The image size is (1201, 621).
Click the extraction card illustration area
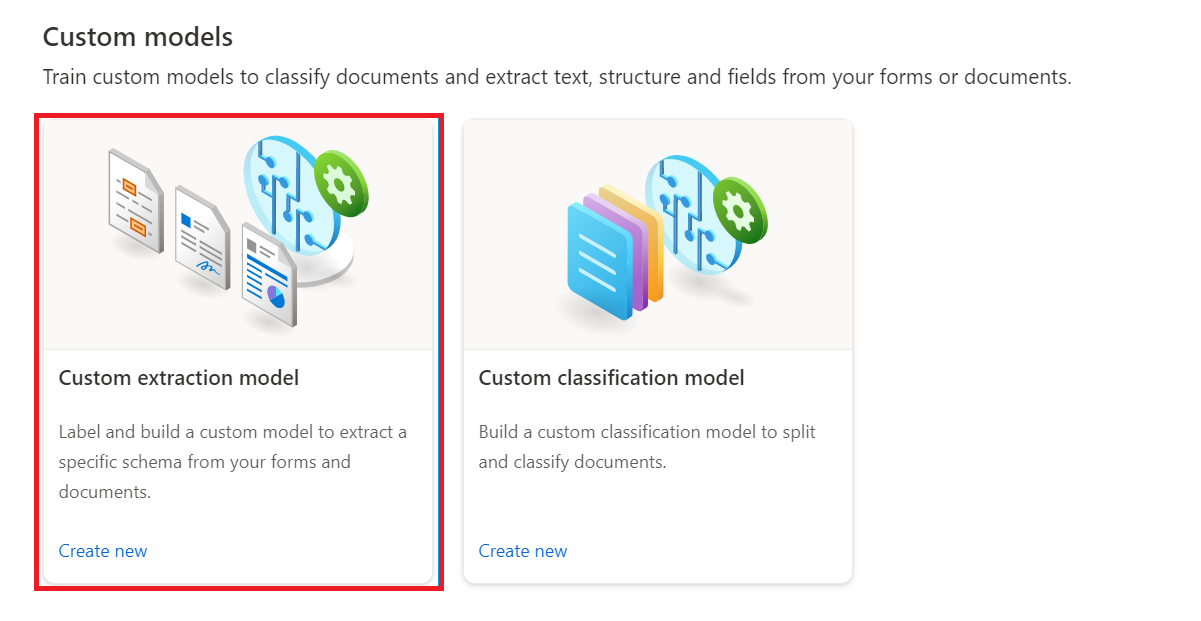click(238, 230)
